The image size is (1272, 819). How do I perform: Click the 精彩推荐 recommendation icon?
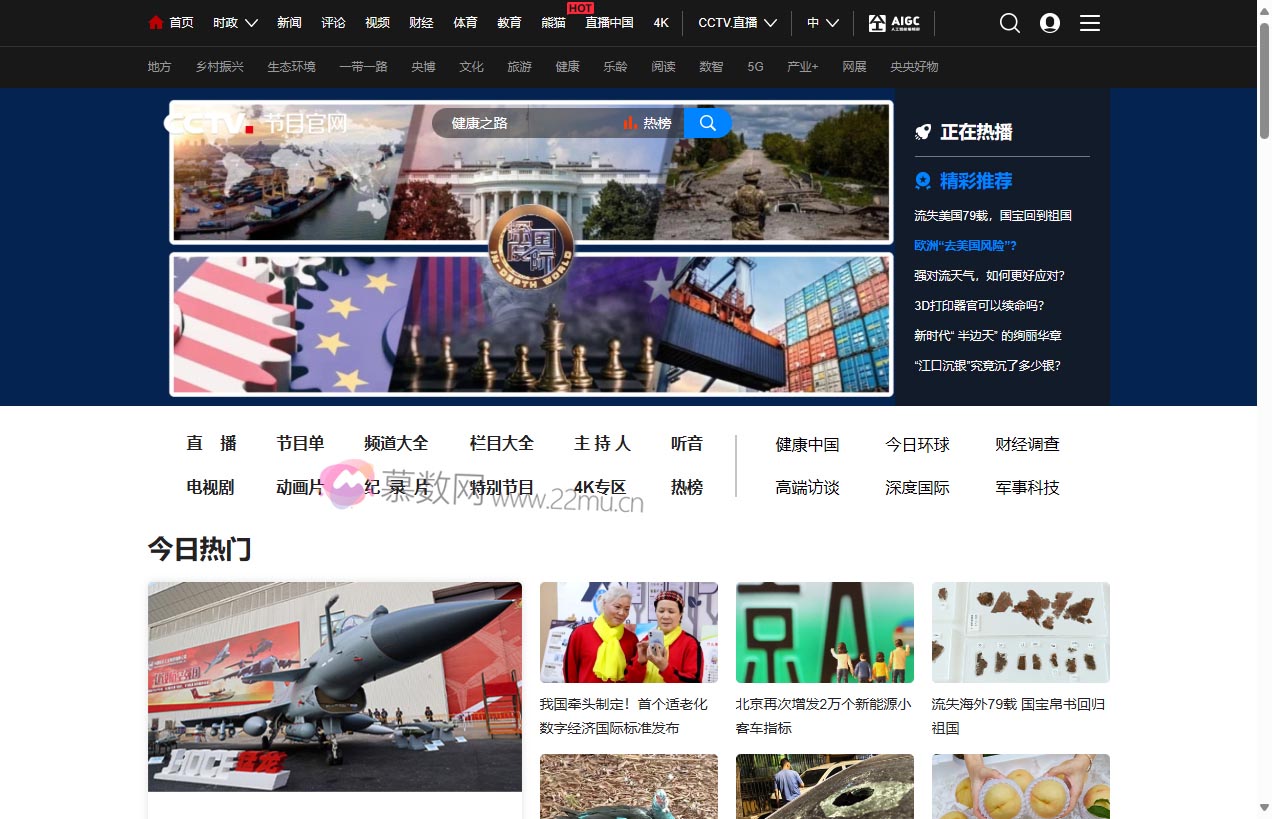click(921, 181)
